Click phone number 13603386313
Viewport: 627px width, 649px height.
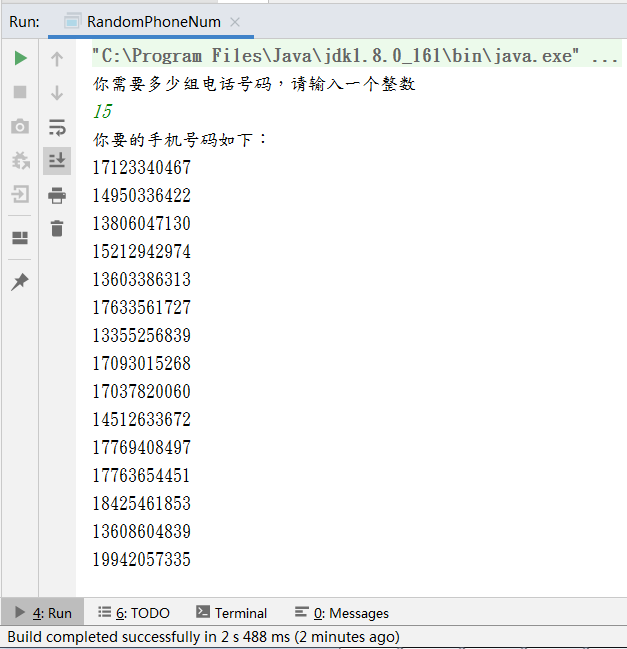tap(142, 279)
